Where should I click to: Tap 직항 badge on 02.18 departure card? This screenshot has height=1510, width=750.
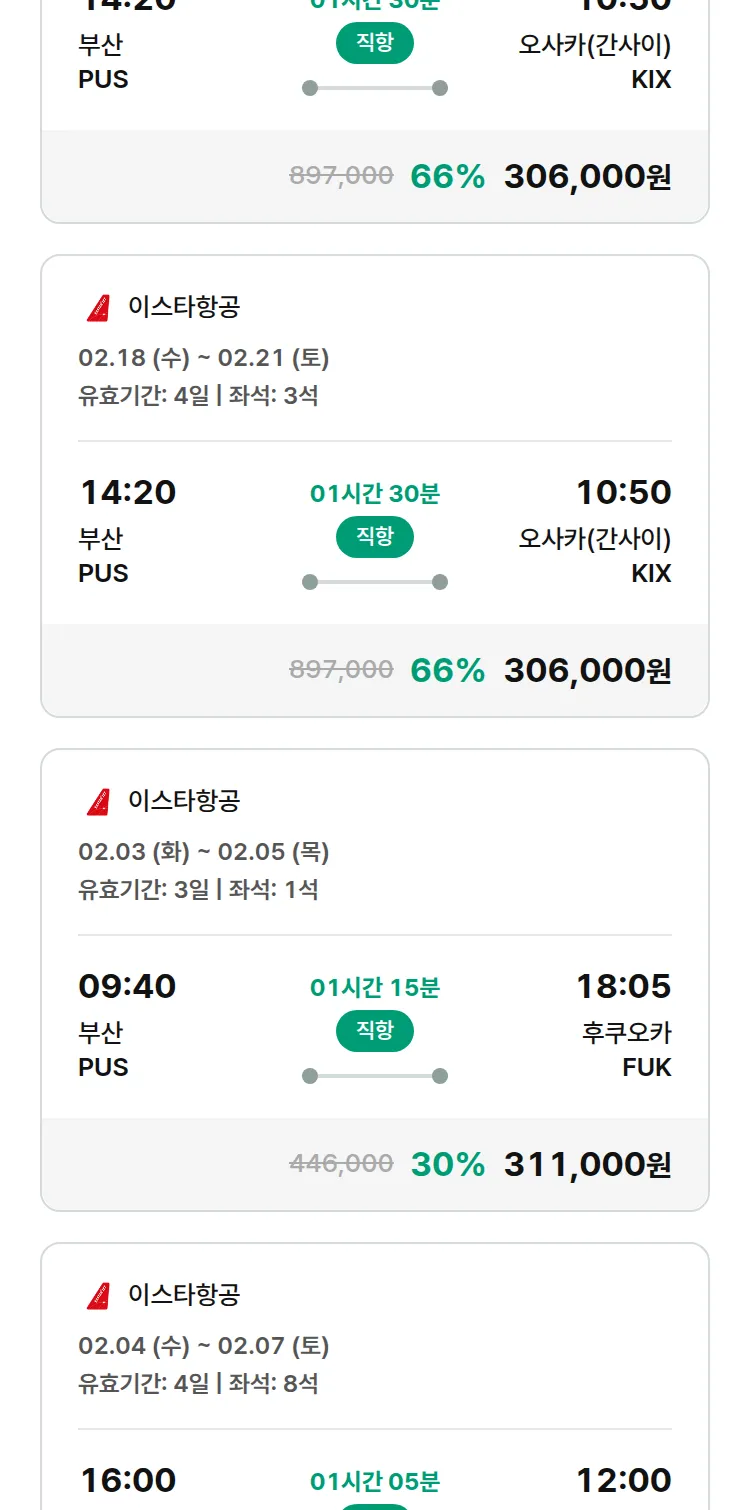point(375,537)
